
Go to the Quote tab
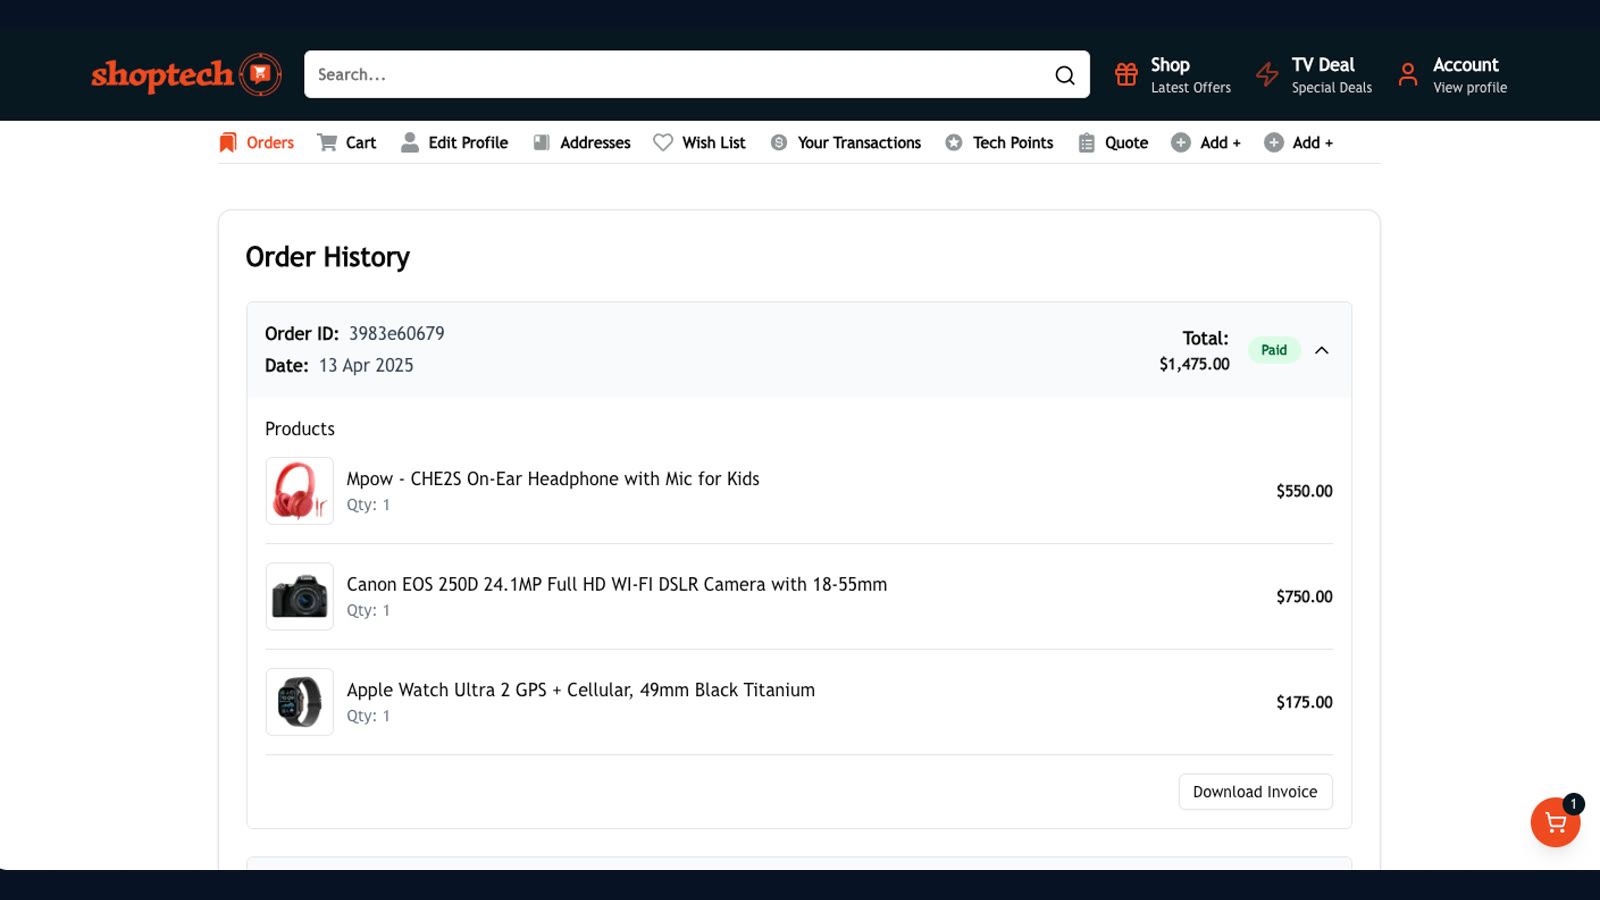point(1113,143)
